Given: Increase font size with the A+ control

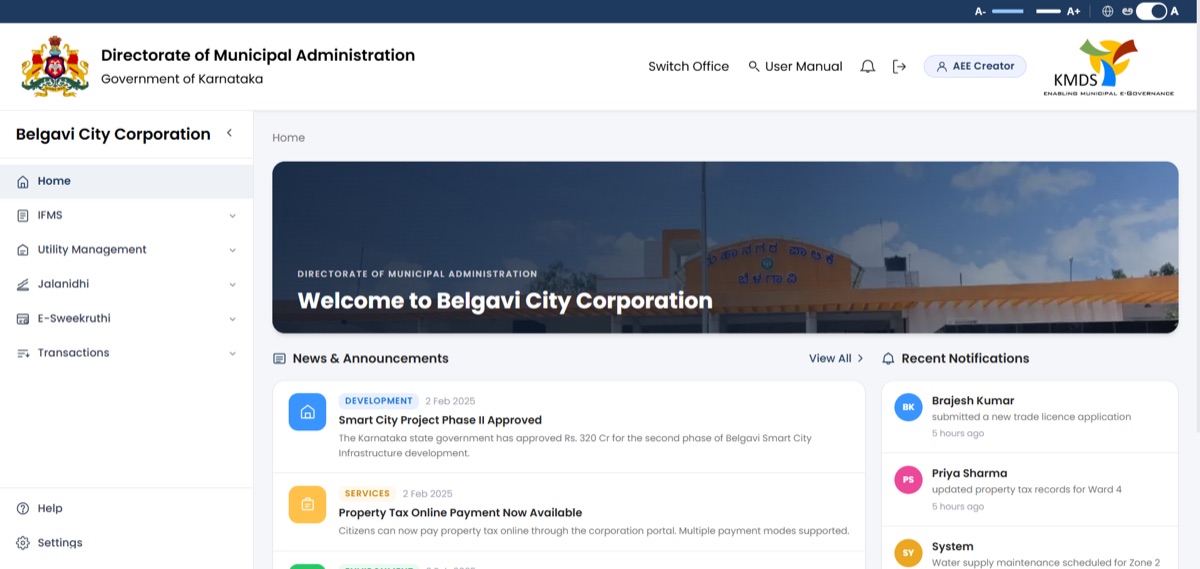Looking at the screenshot, I should tap(1073, 11).
